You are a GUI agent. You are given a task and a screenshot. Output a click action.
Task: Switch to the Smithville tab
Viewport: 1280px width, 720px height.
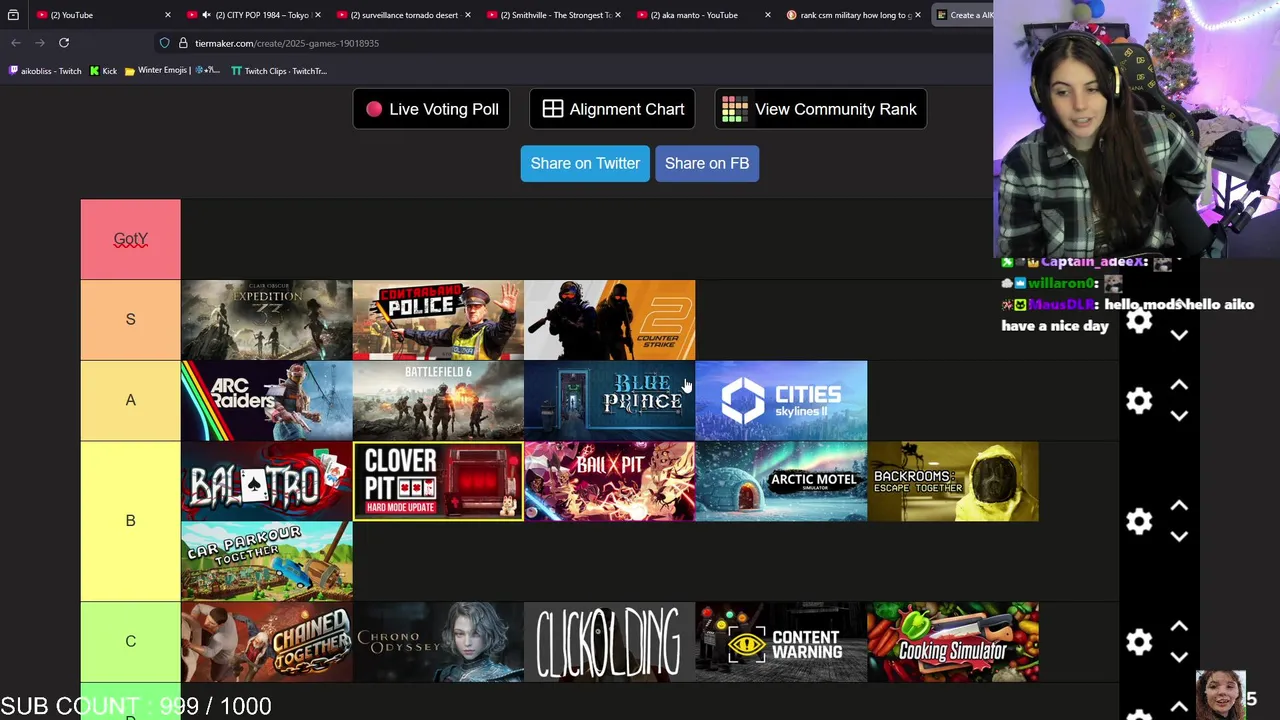pyautogui.click(x=555, y=15)
